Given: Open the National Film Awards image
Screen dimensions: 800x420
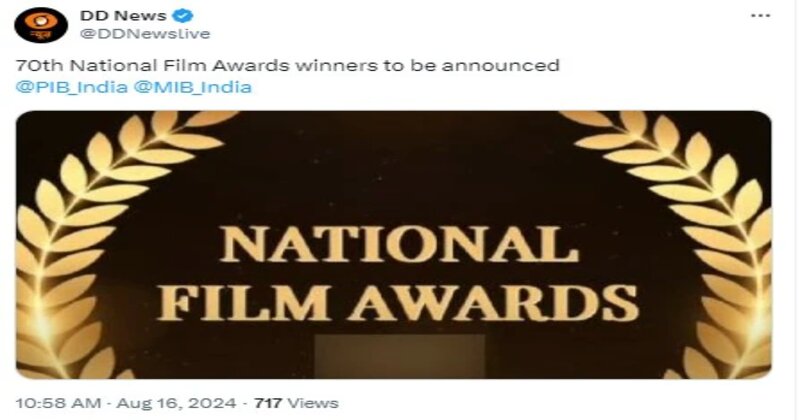Looking at the screenshot, I should [x=394, y=245].
